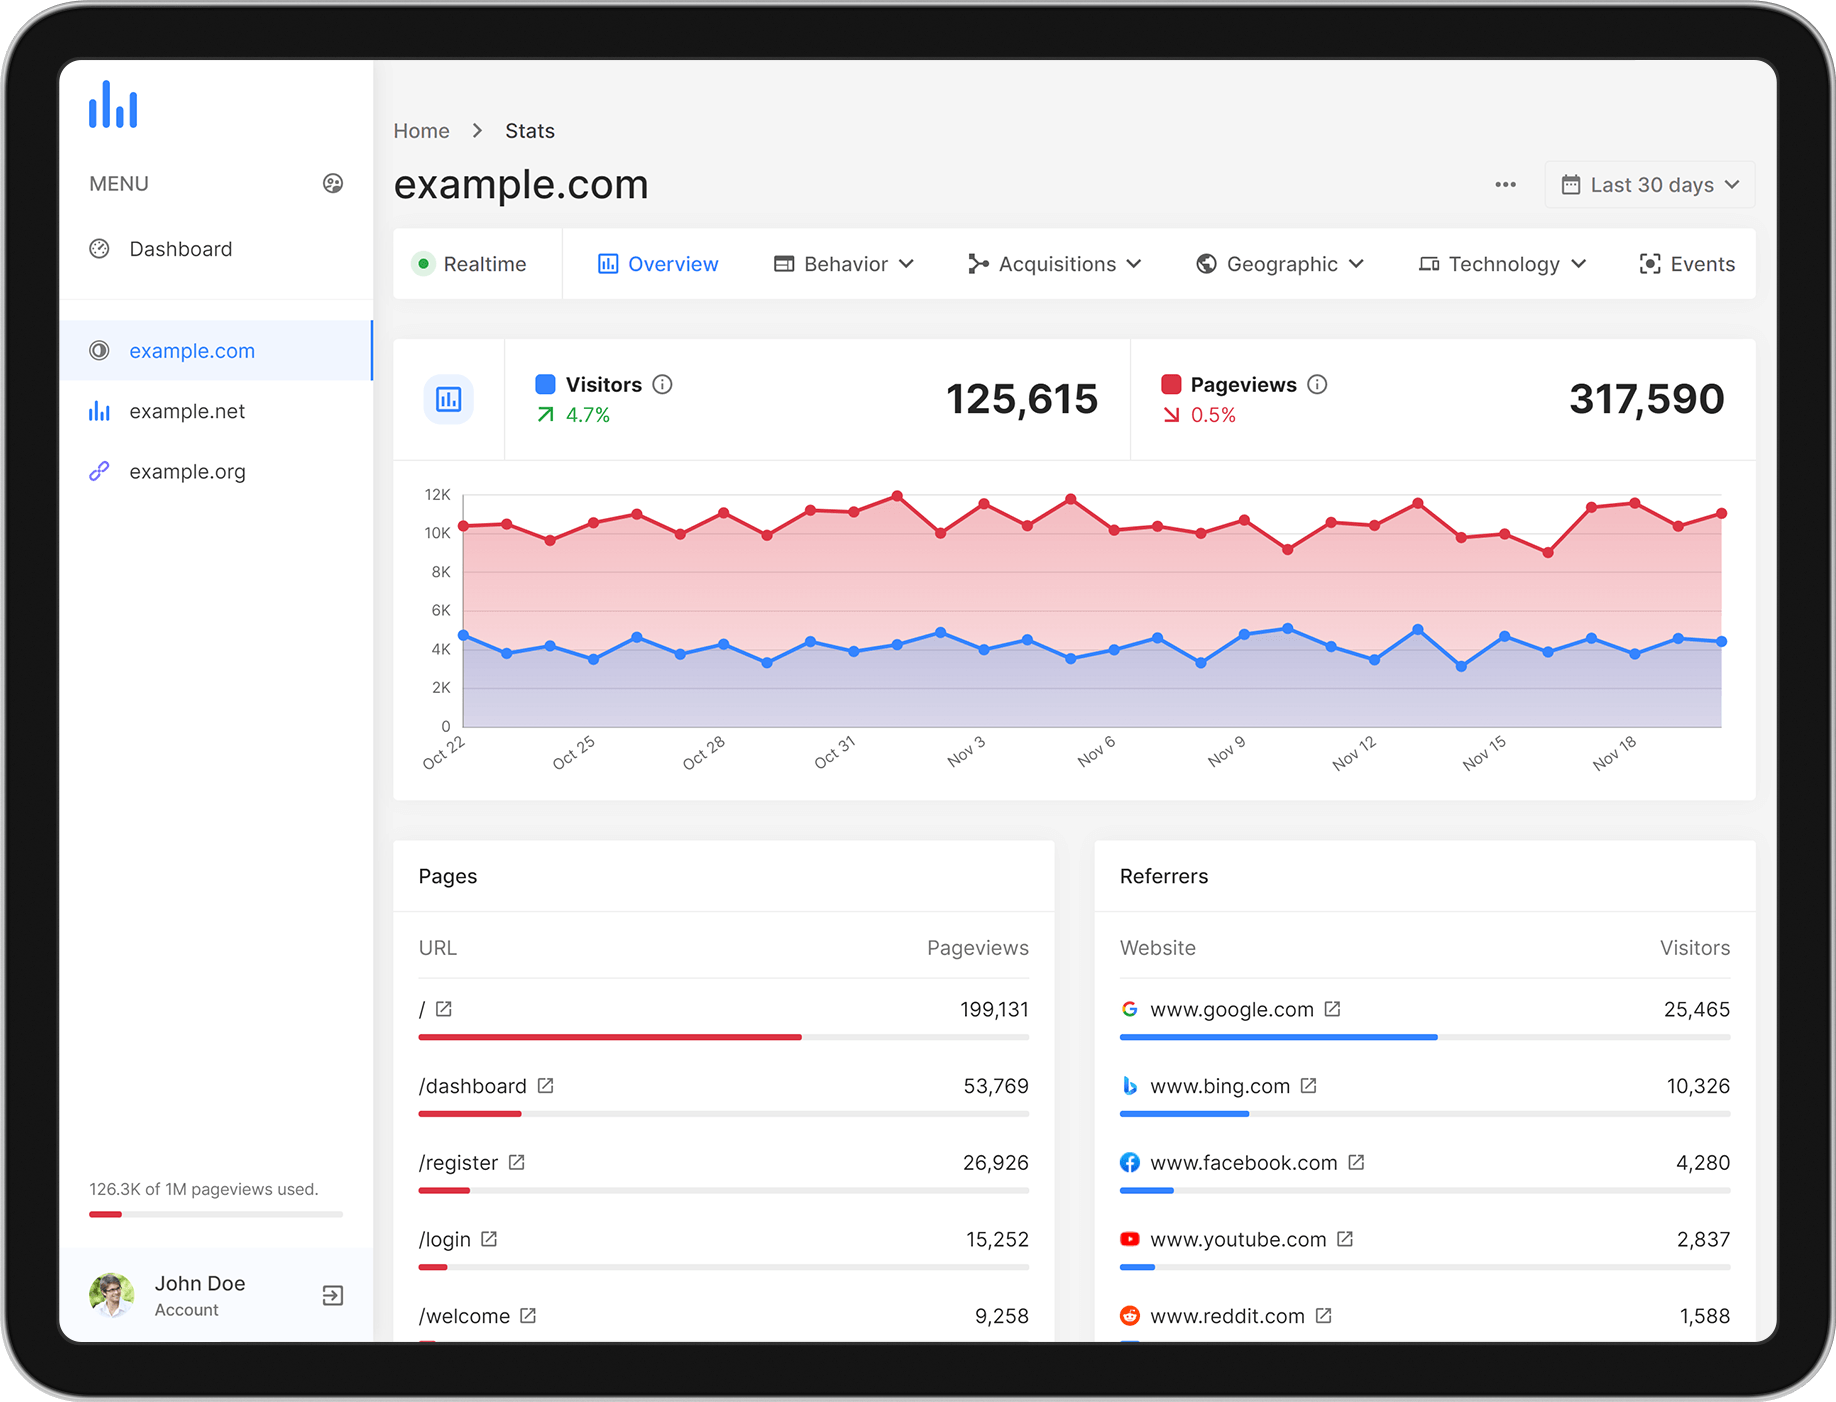Click the bar chart logo at top-left
The image size is (1836, 1402).
coord(113,104)
